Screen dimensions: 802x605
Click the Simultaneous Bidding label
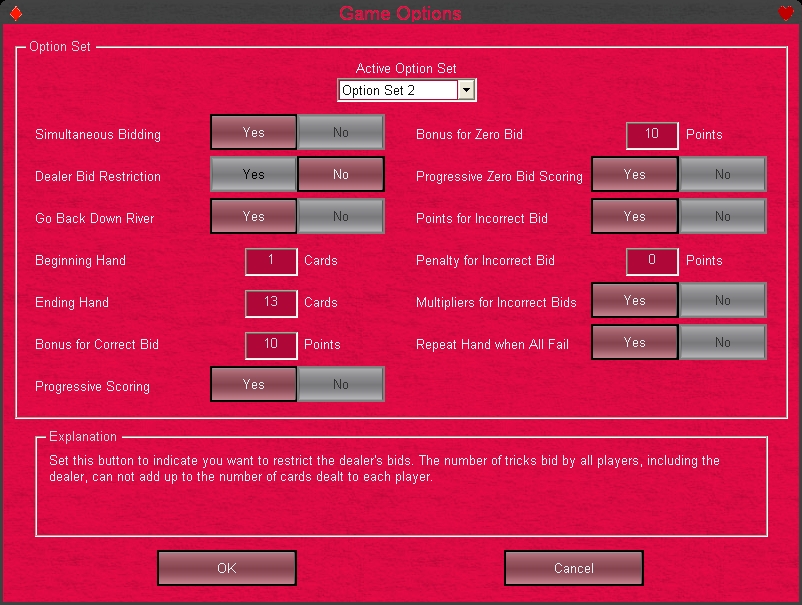[x=98, y=135]
